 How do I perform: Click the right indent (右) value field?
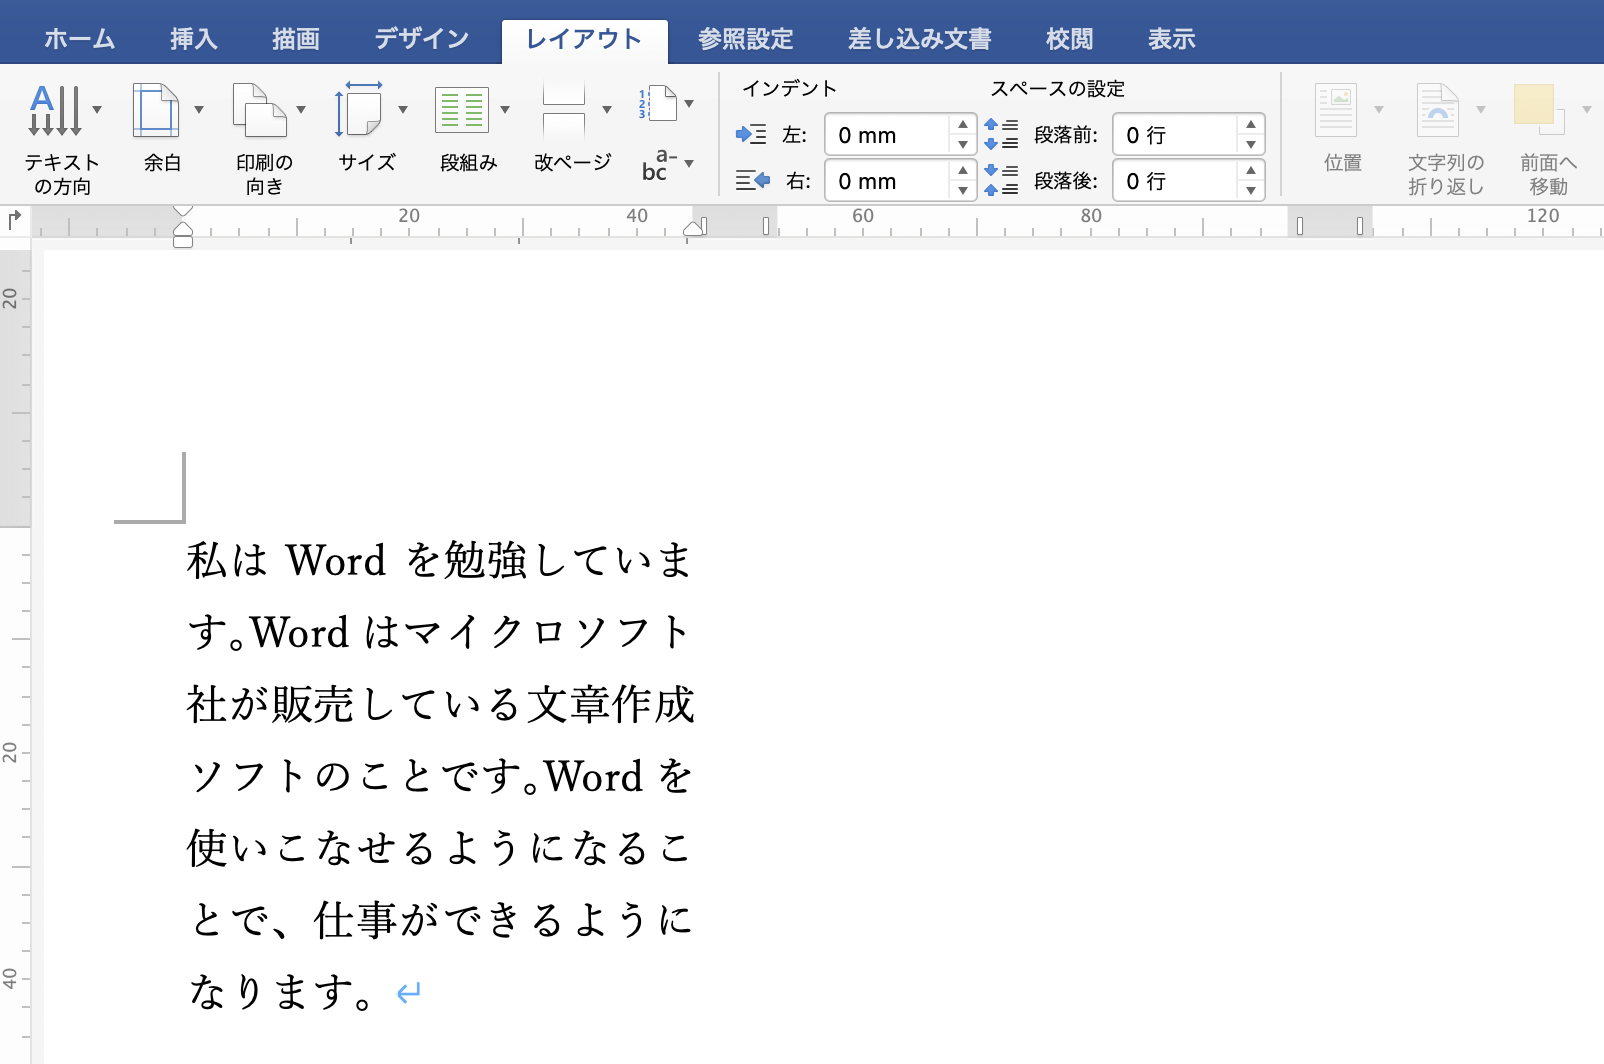click(x=888, y=181)
